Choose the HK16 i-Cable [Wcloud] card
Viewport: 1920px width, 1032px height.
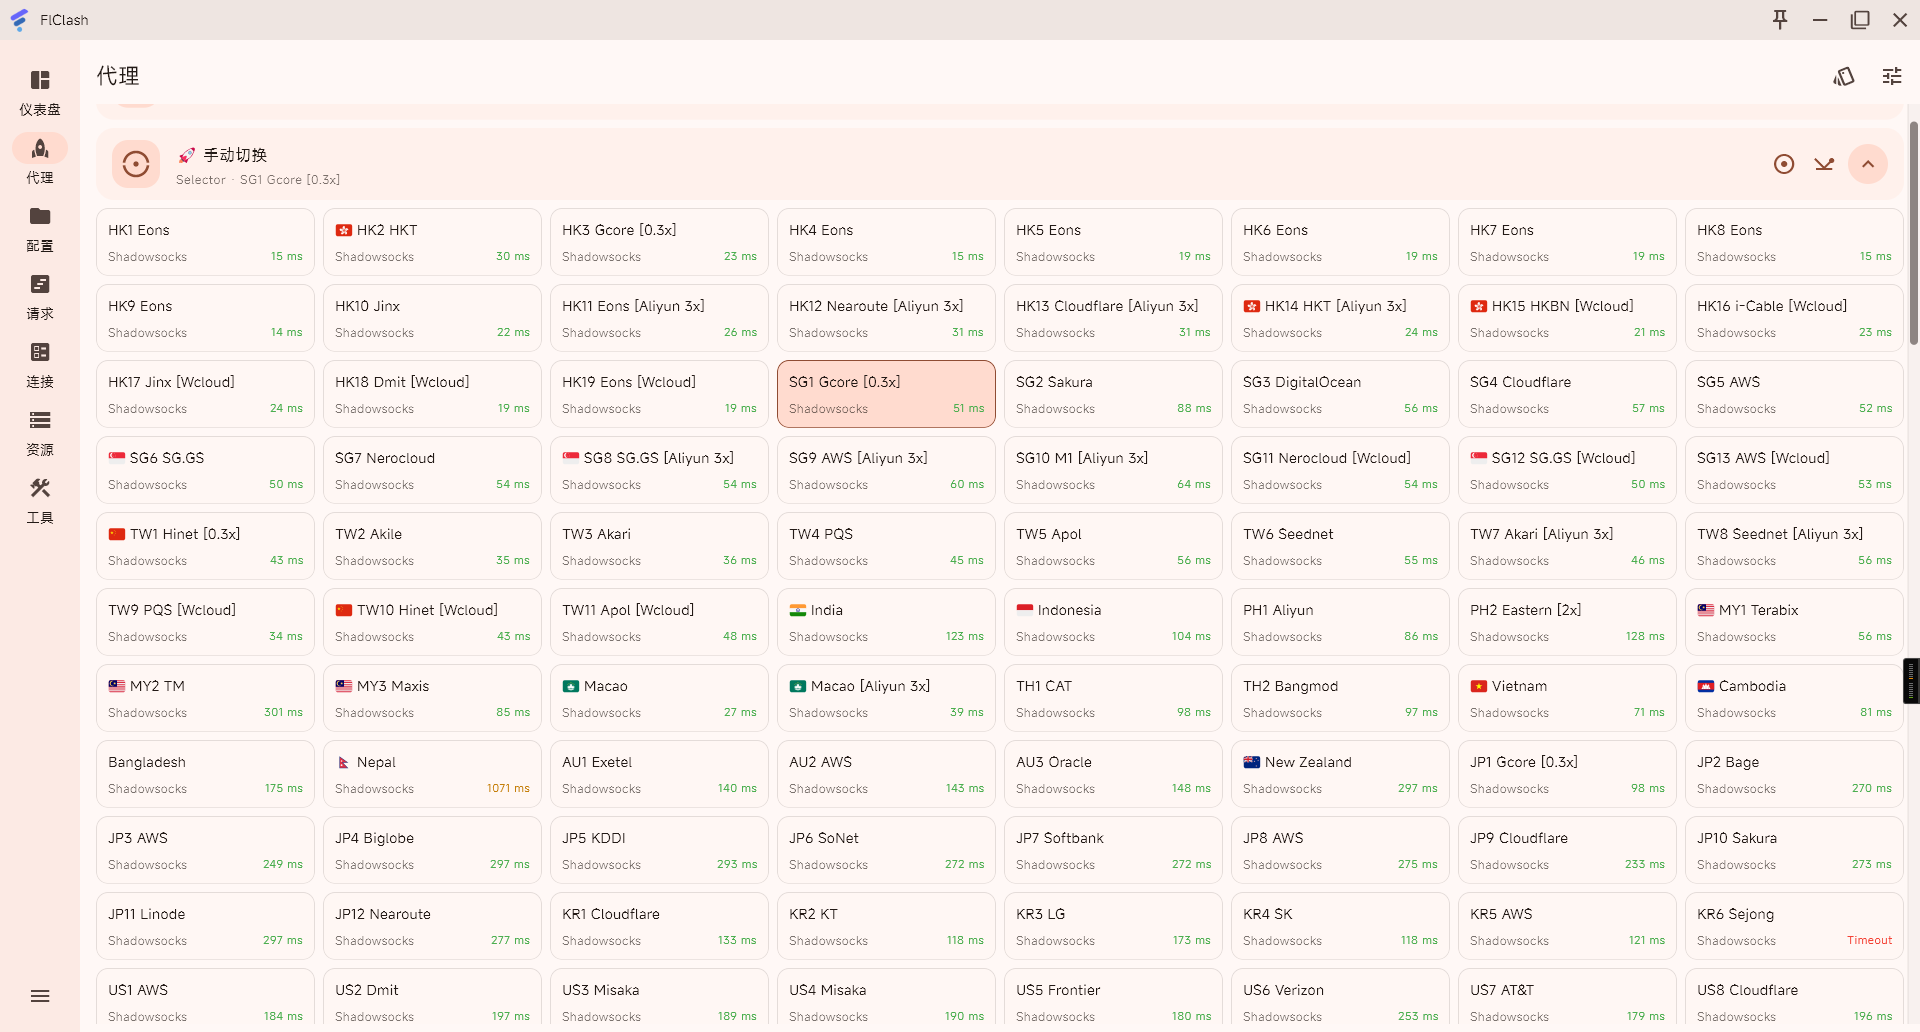tap(1794, 318)
